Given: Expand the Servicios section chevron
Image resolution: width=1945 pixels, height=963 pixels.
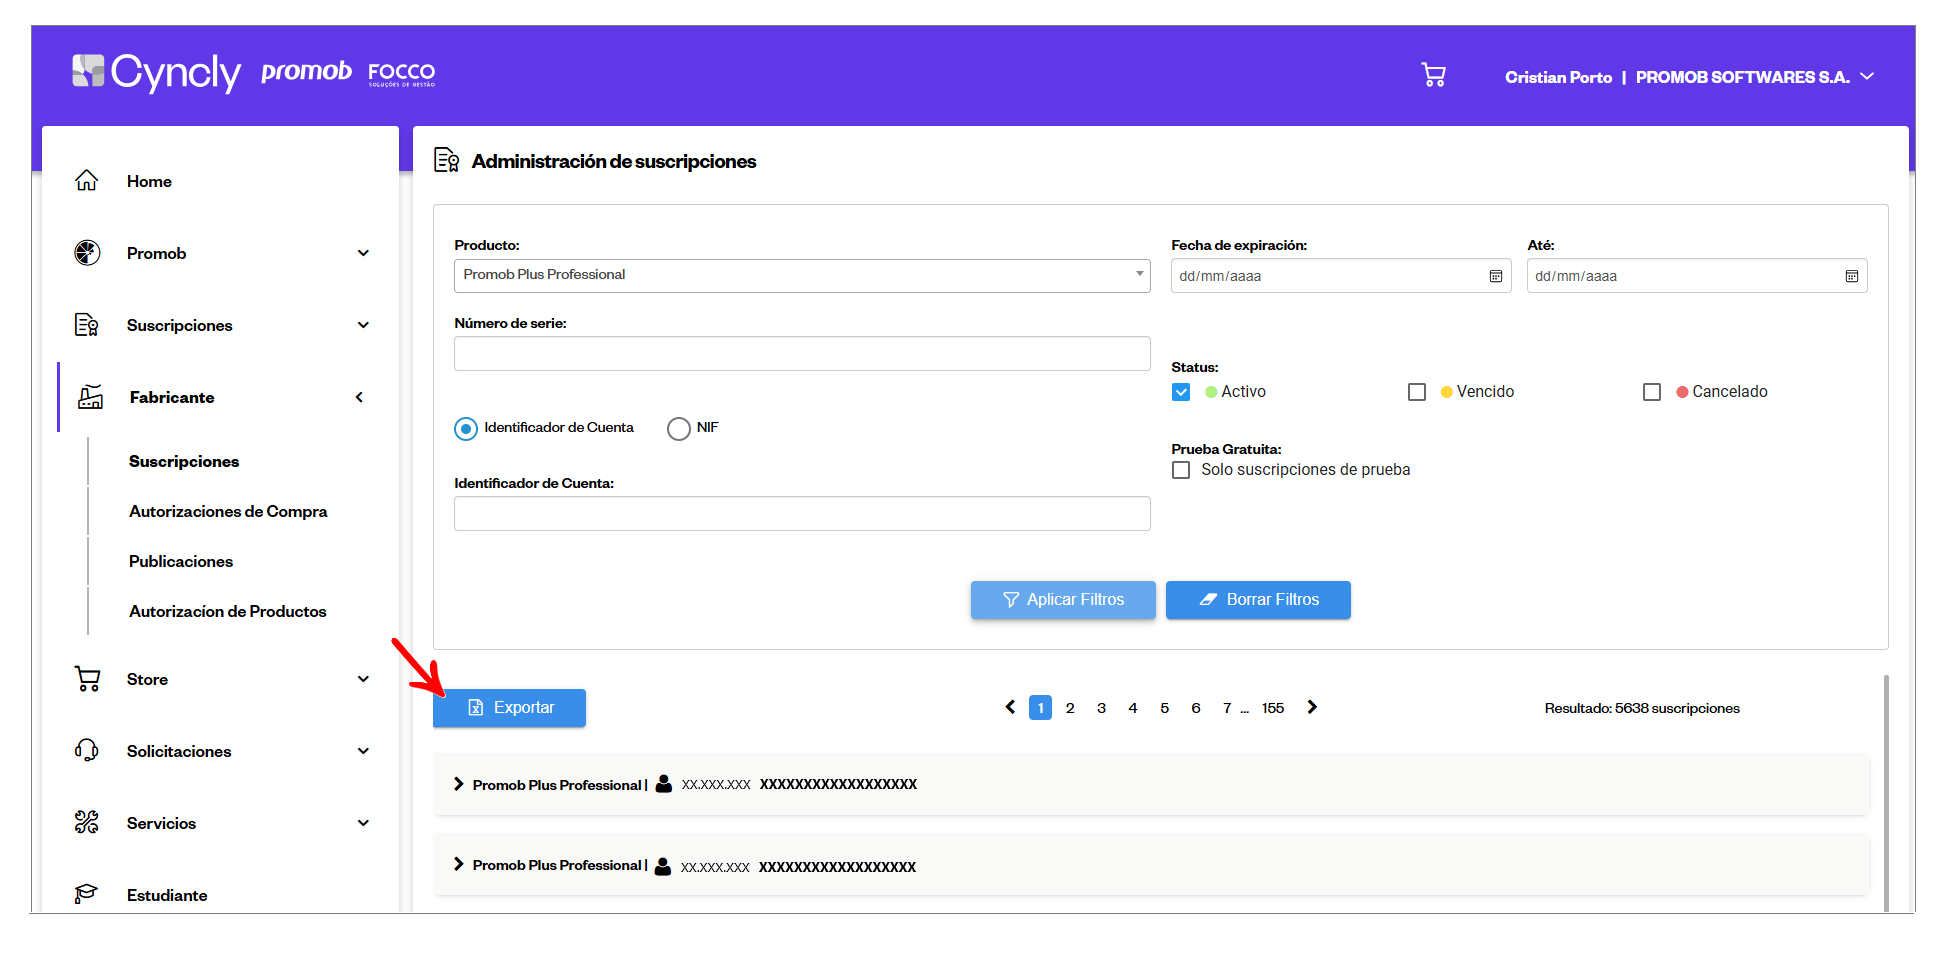Looking at the screenshot, I should point(363,823).
